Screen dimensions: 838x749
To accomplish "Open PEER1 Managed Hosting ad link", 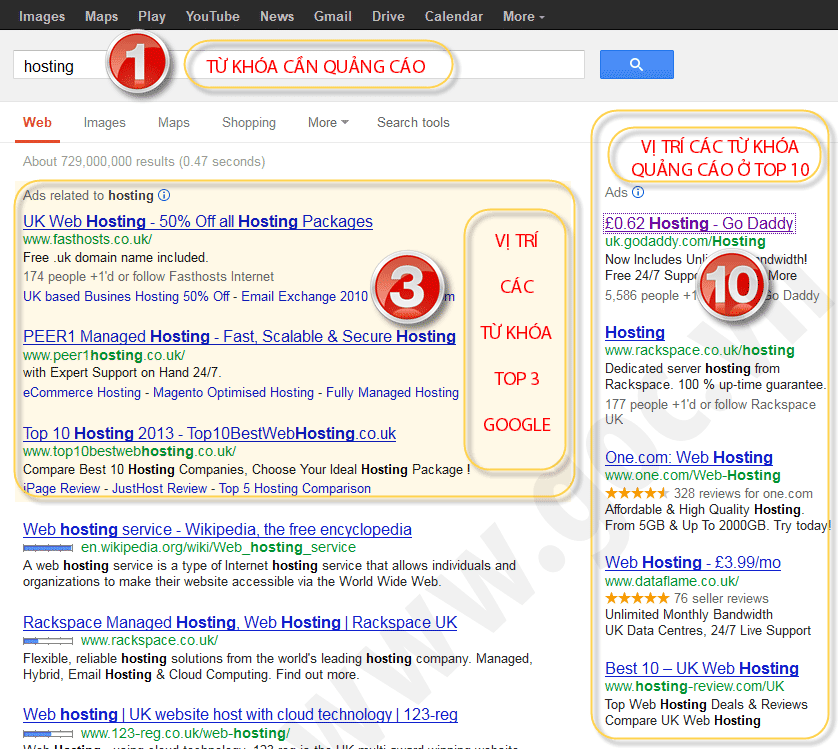I will click(239, 336).
